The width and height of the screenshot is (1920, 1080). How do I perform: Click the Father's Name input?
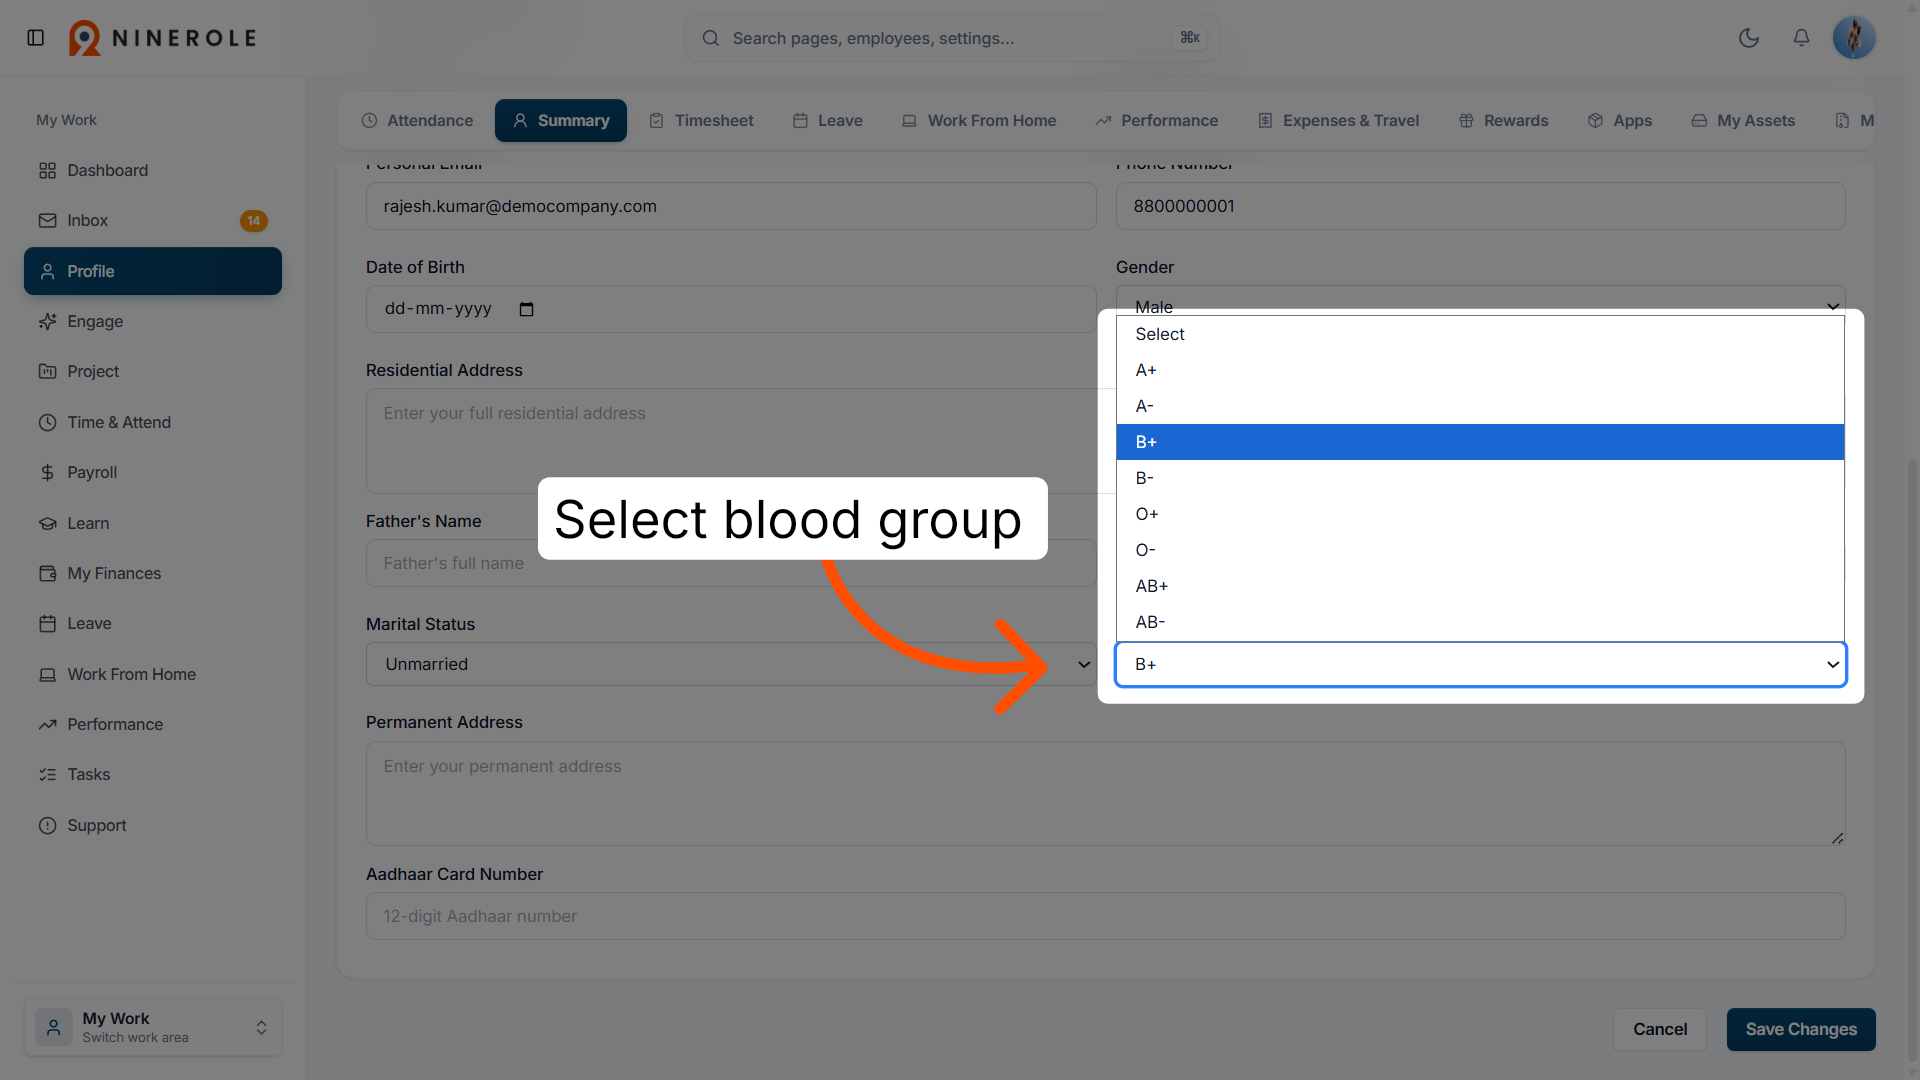tap(731, 563)
